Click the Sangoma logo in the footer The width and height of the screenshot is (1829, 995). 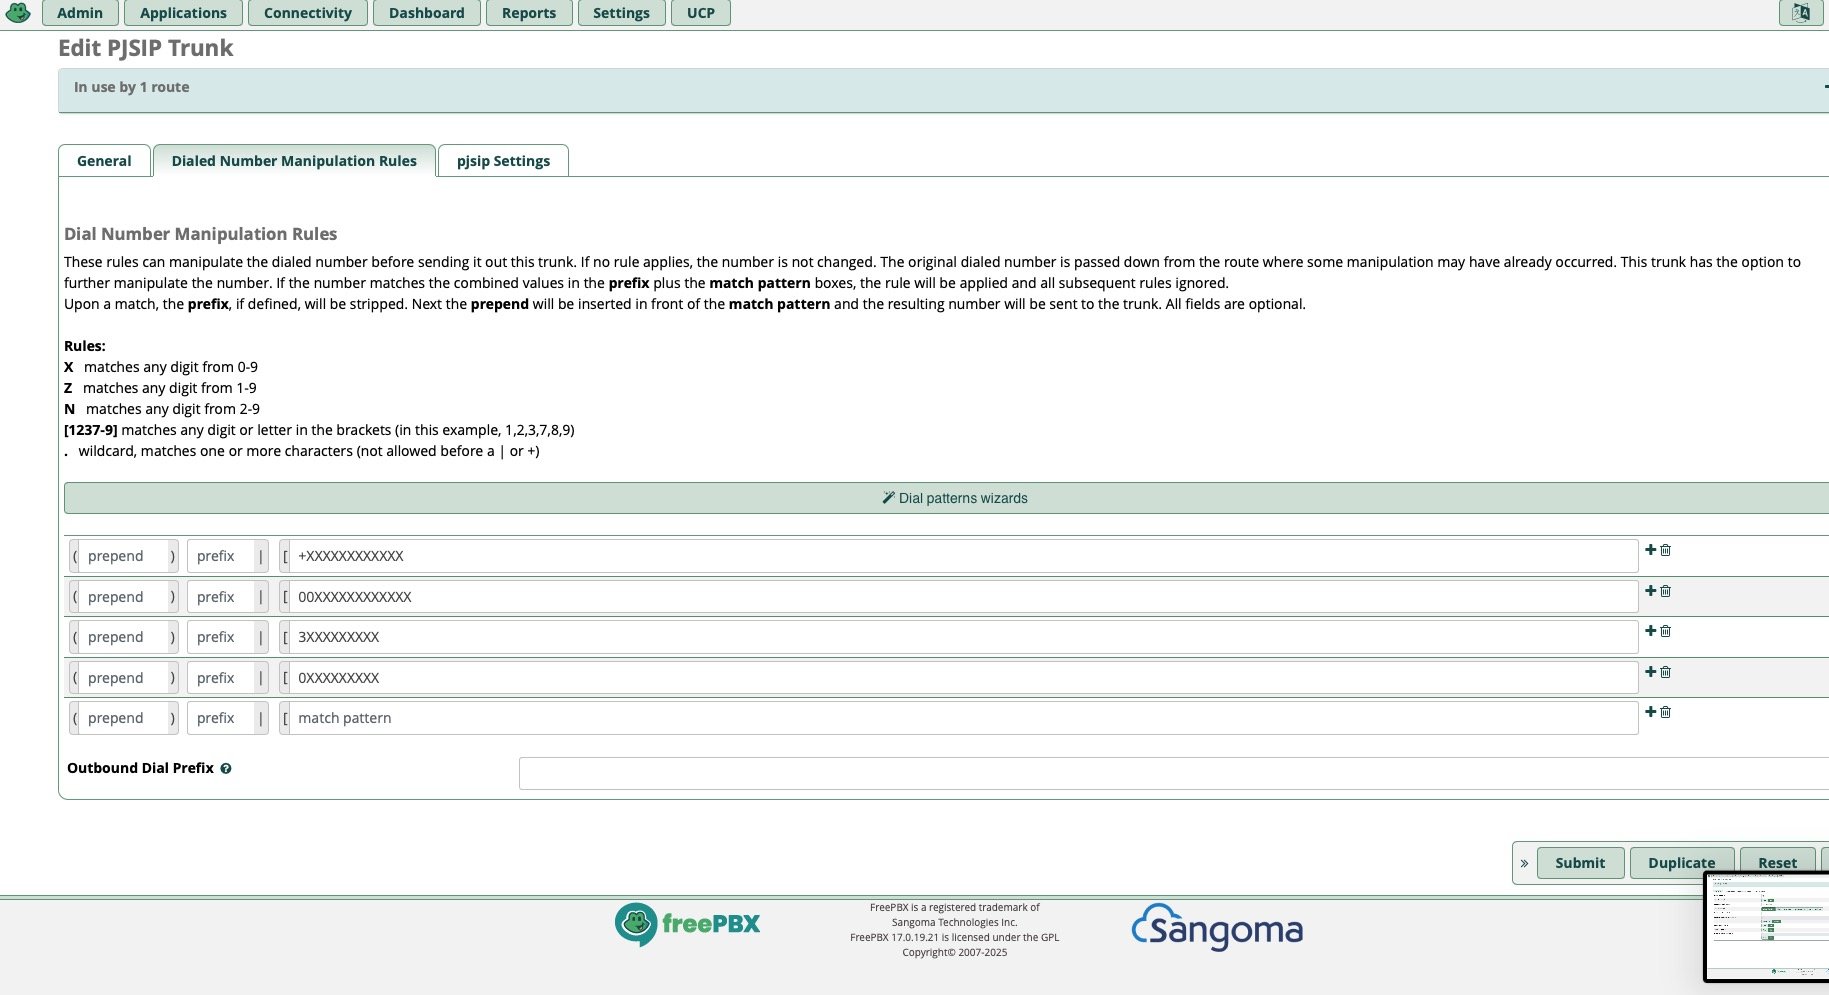[x=1217, y=927]
